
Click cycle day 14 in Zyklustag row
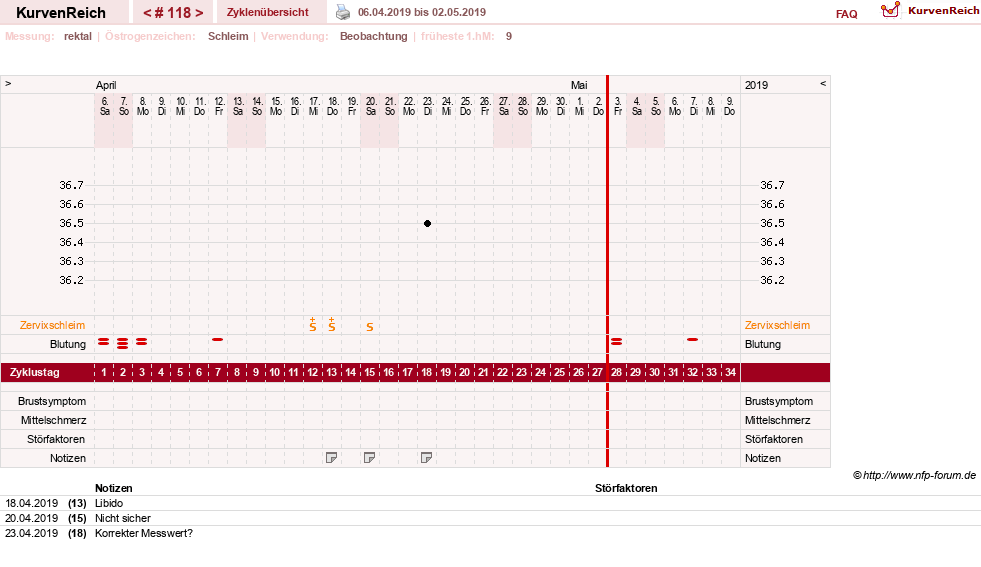(x=350, y=372)
